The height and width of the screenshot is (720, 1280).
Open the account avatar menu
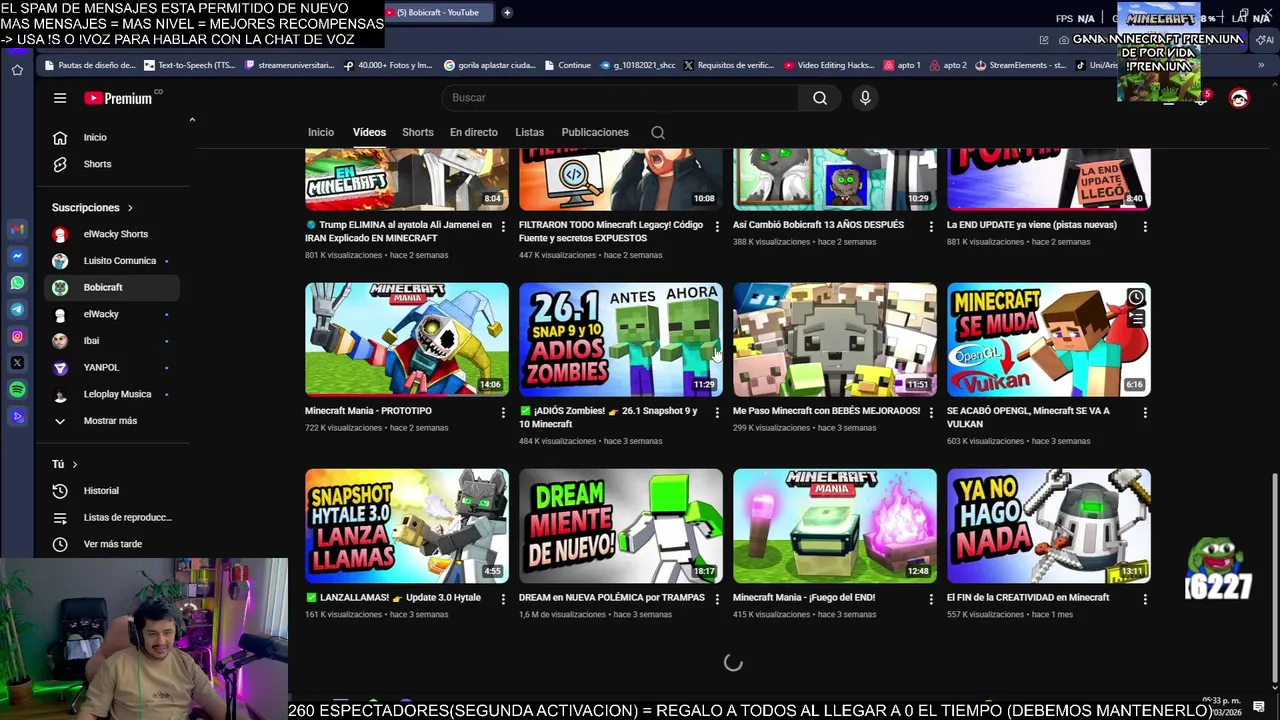pyautogui.click(x=1239, y=98)
